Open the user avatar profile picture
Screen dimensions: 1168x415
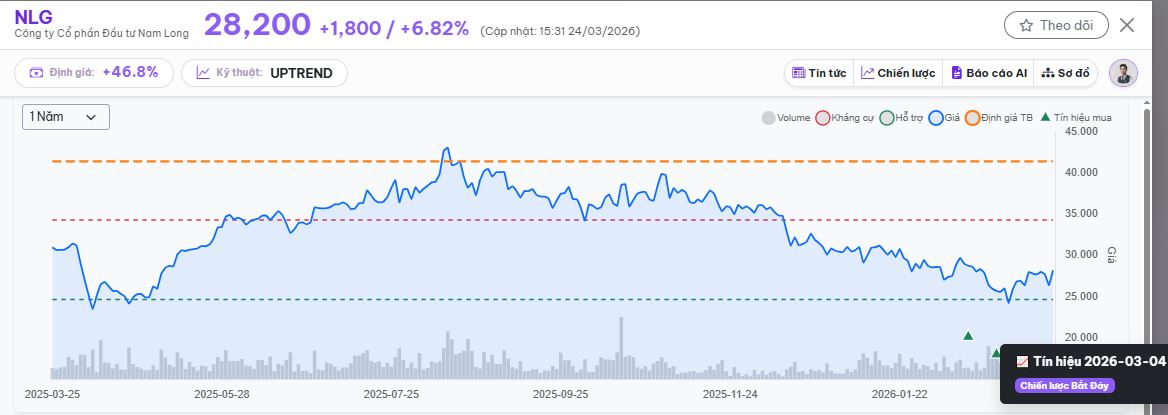[1124, 73]
